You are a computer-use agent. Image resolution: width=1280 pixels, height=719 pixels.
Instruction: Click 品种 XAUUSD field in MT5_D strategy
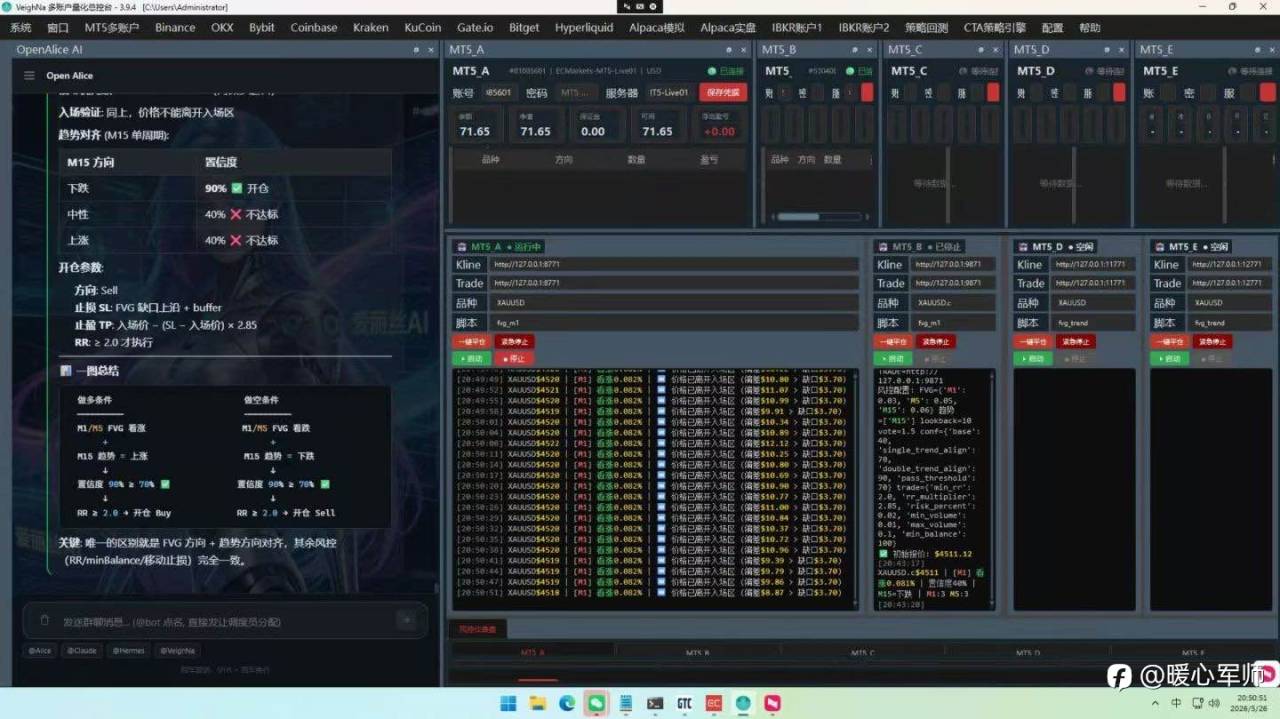pos(1093,302)
